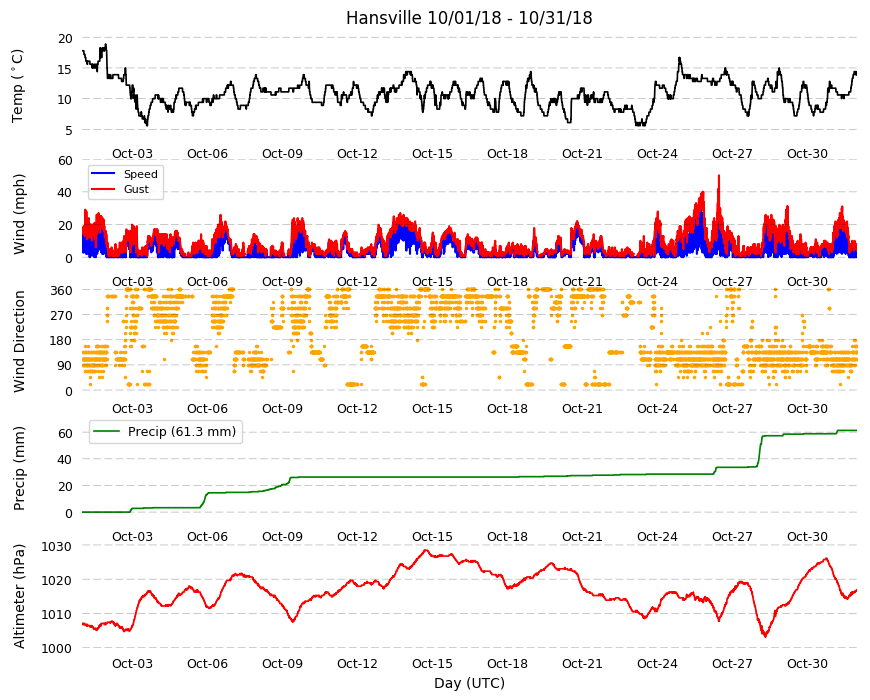Click the blue Speed legend line
The image size is (870, 700).
pyautogui.click(x=103, y=174)
